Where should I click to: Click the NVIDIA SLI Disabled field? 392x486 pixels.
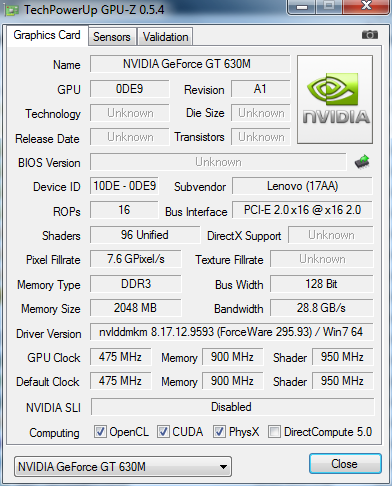point(232,407)
